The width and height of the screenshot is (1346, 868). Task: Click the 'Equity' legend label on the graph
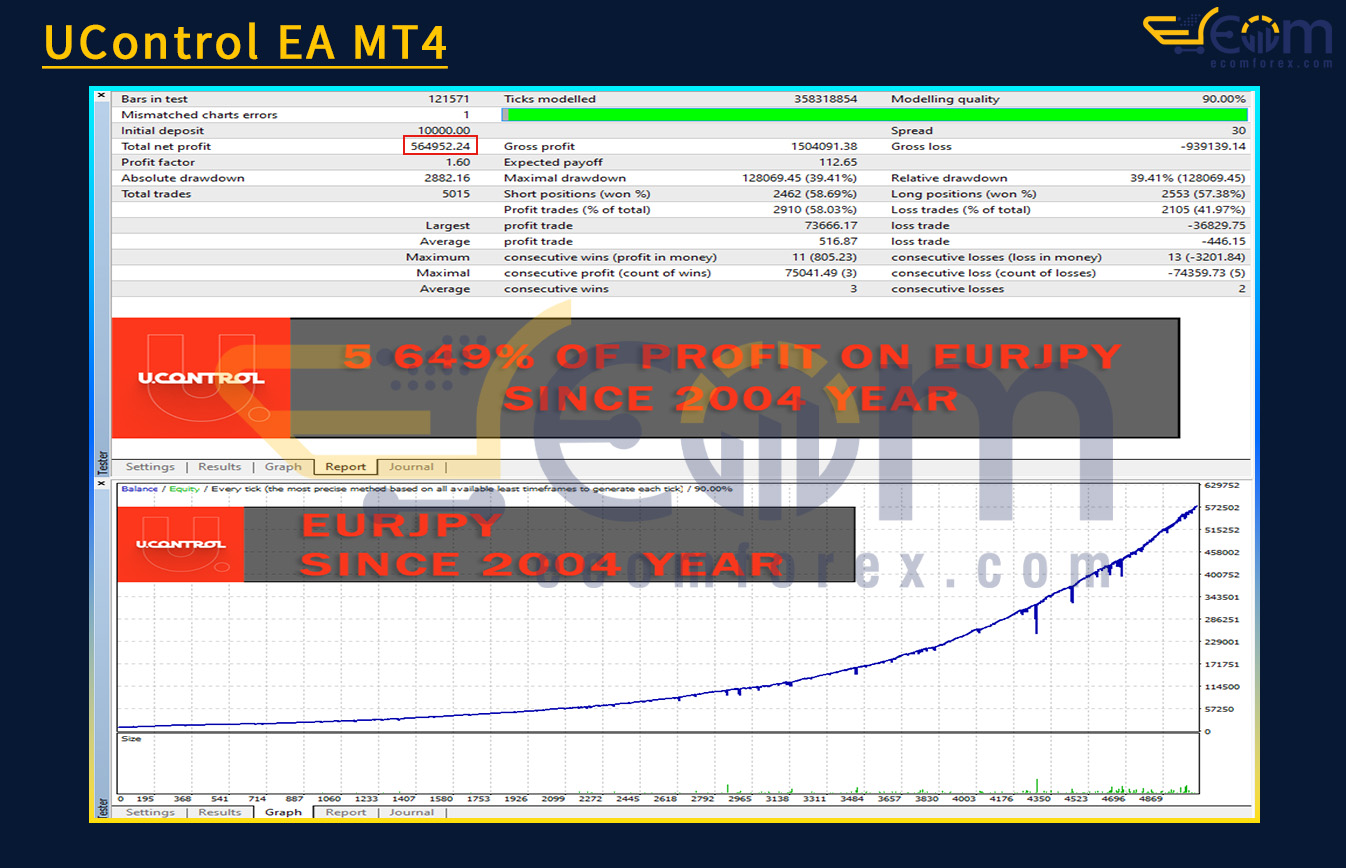(x=184, y=489)
